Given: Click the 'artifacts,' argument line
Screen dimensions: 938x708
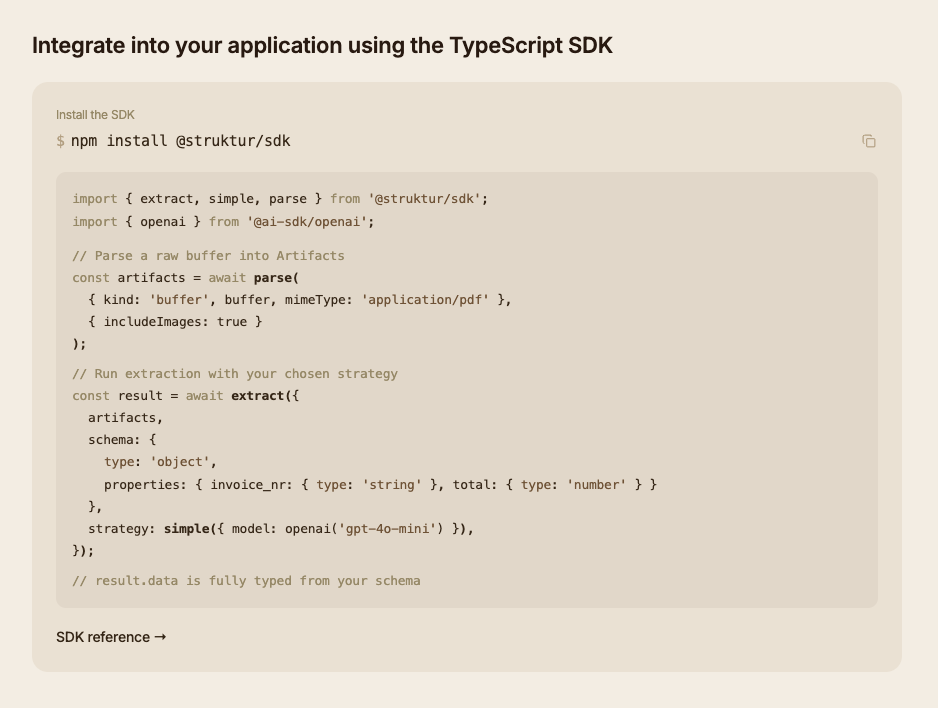Looking at the screenshot, I should tap(126, 418).
